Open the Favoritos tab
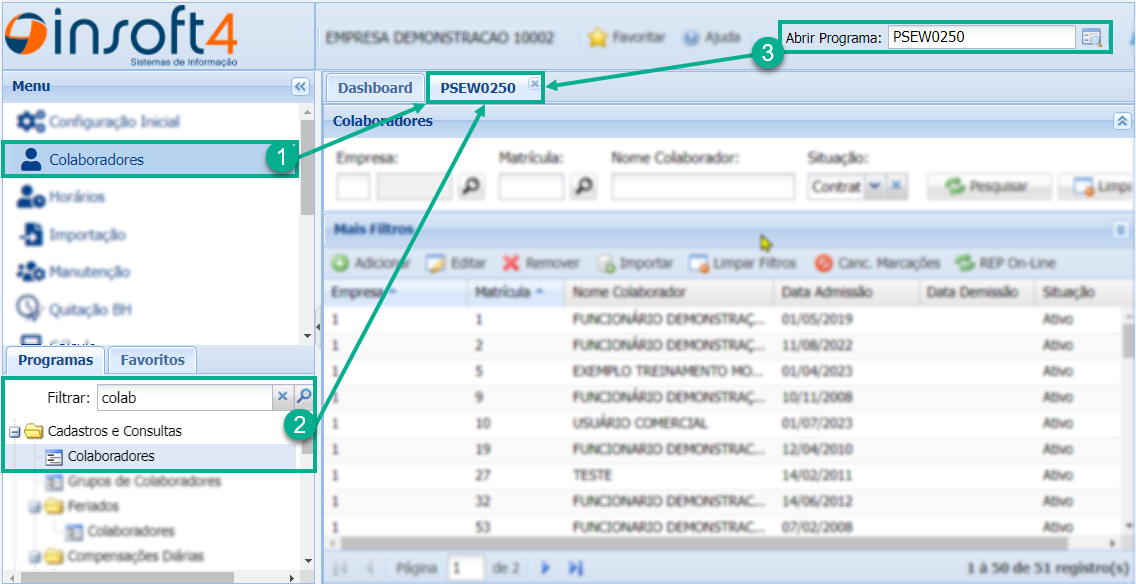This screenshot has height=584, width=1136. [x=152, y=360]
